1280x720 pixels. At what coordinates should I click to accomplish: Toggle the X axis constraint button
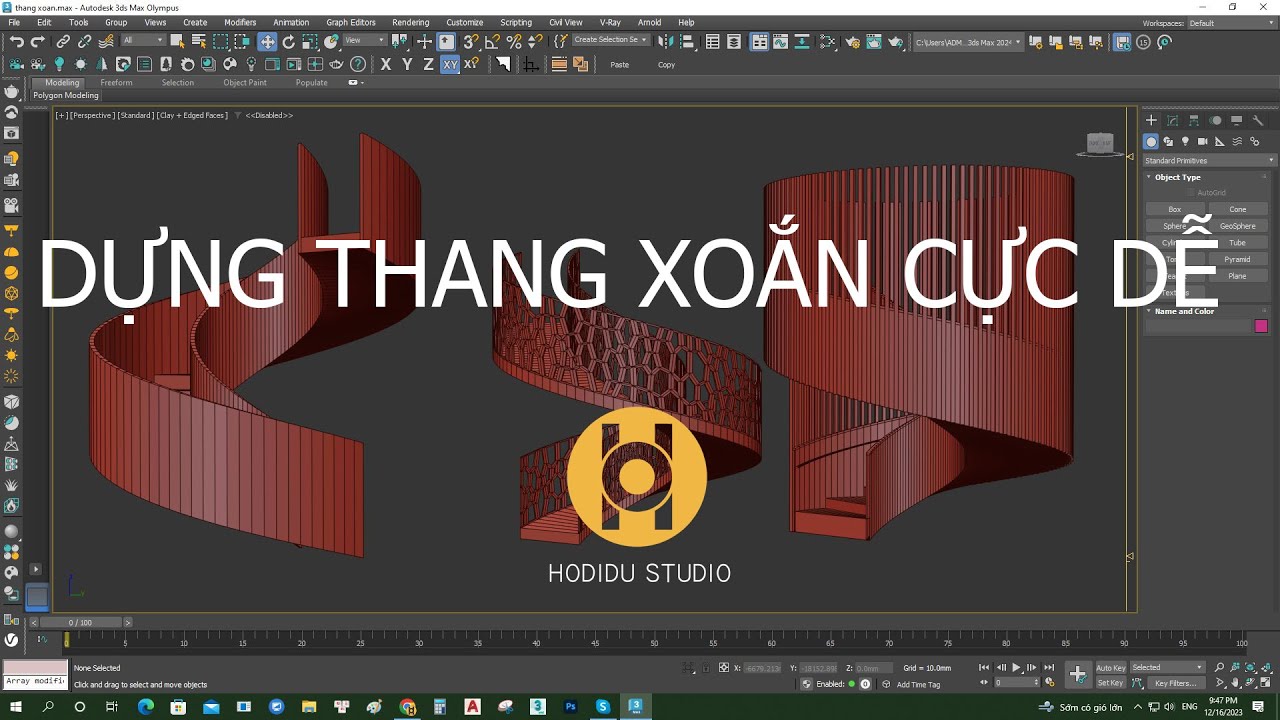click(x=386, y=64)
